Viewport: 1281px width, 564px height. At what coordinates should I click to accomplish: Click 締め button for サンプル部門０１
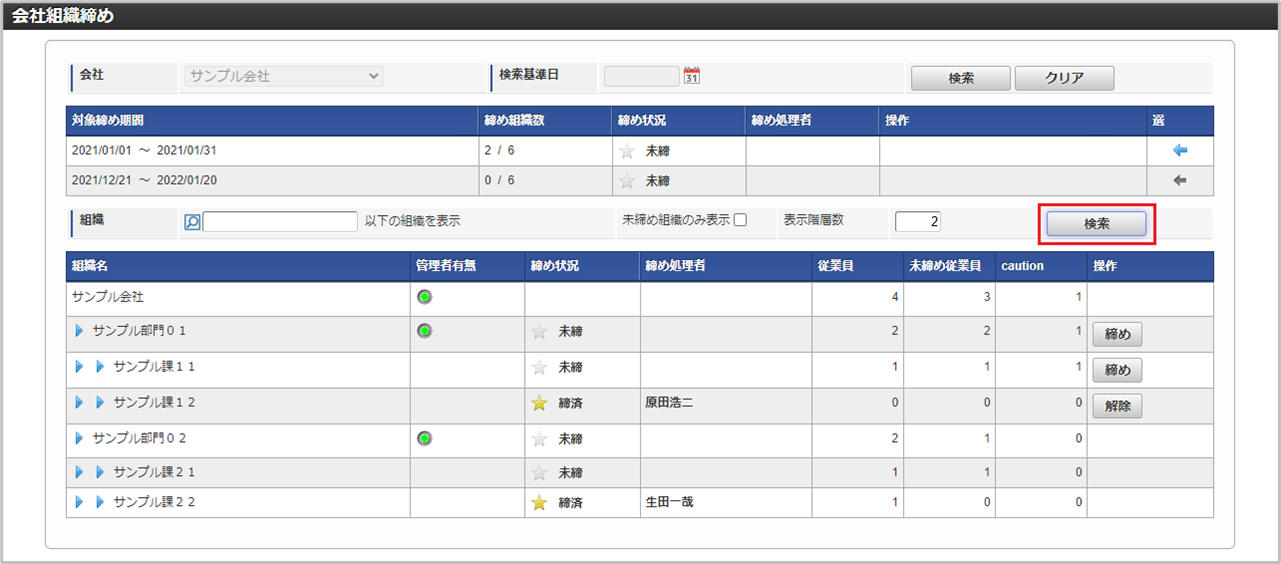[x=1117, y=335]
